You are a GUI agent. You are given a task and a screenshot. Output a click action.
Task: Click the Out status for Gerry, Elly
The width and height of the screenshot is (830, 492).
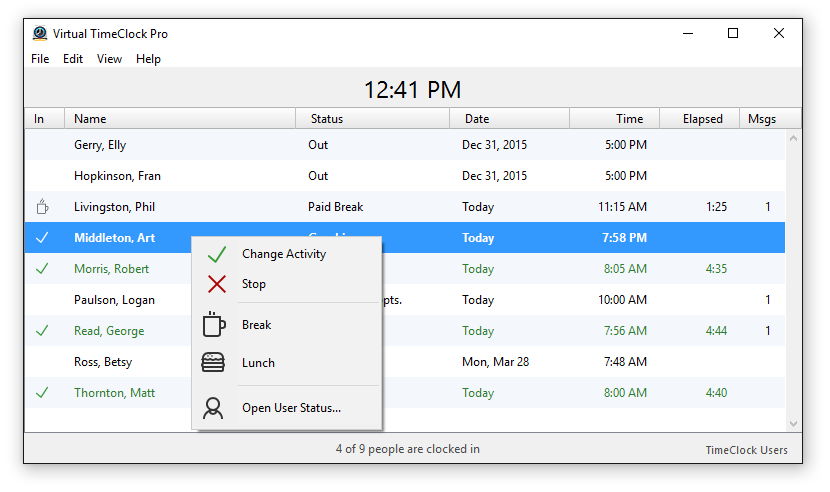click(318, 145)
